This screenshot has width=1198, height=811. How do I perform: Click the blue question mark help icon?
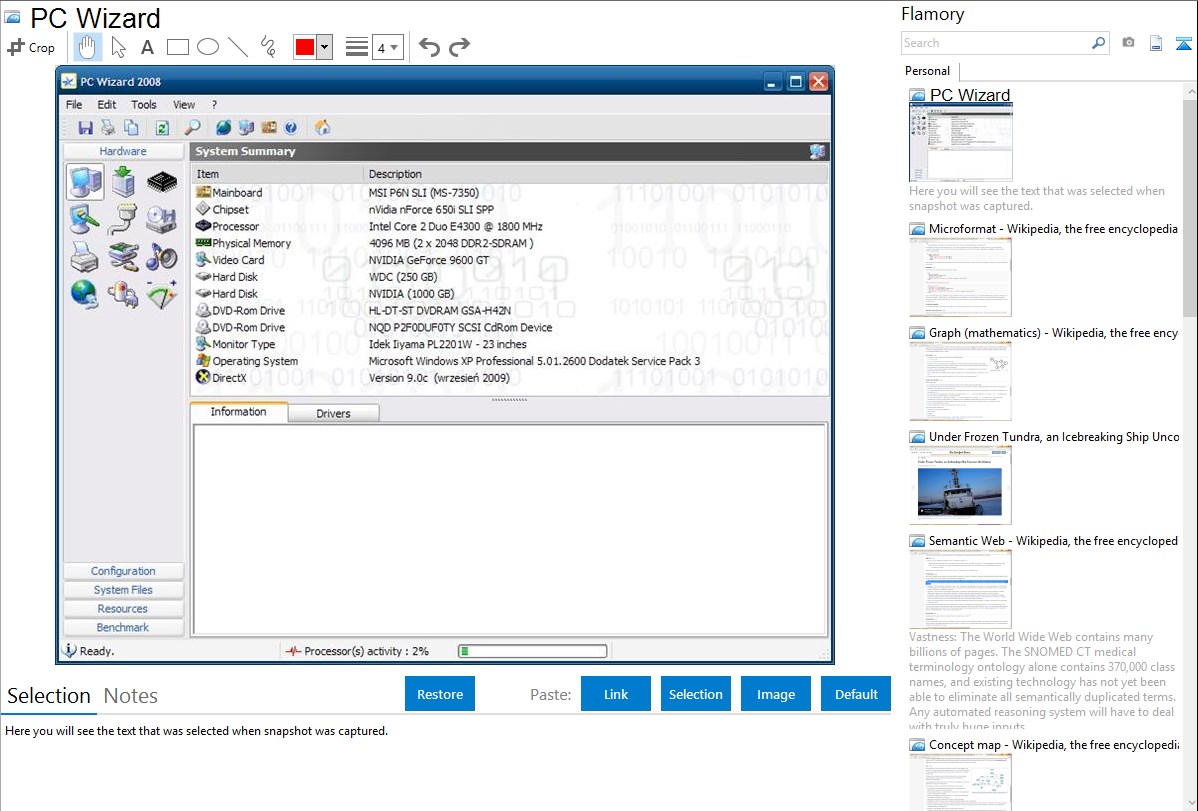point(290,128)
